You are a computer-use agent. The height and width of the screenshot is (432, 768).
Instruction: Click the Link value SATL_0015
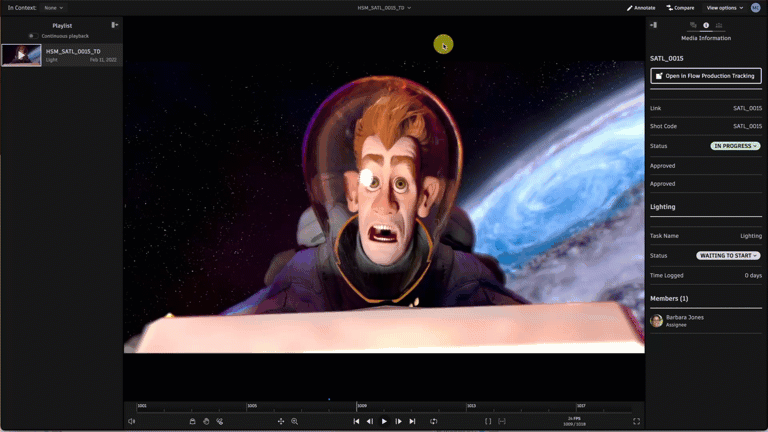[747, 108]
